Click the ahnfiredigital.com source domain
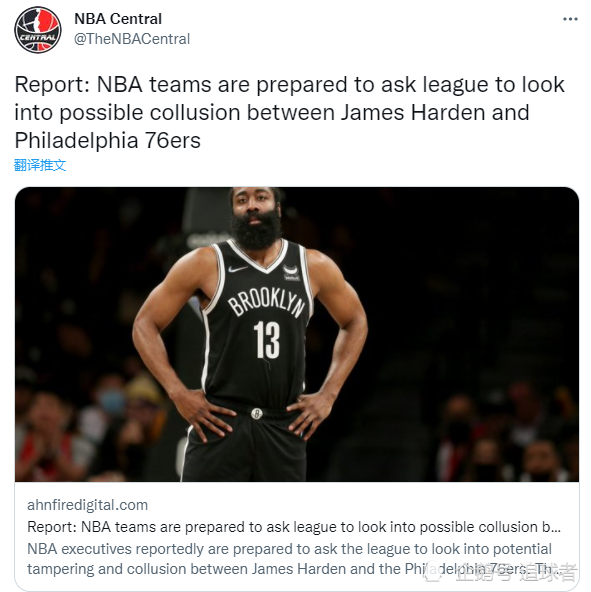591x592 pixels. point(87,505)
